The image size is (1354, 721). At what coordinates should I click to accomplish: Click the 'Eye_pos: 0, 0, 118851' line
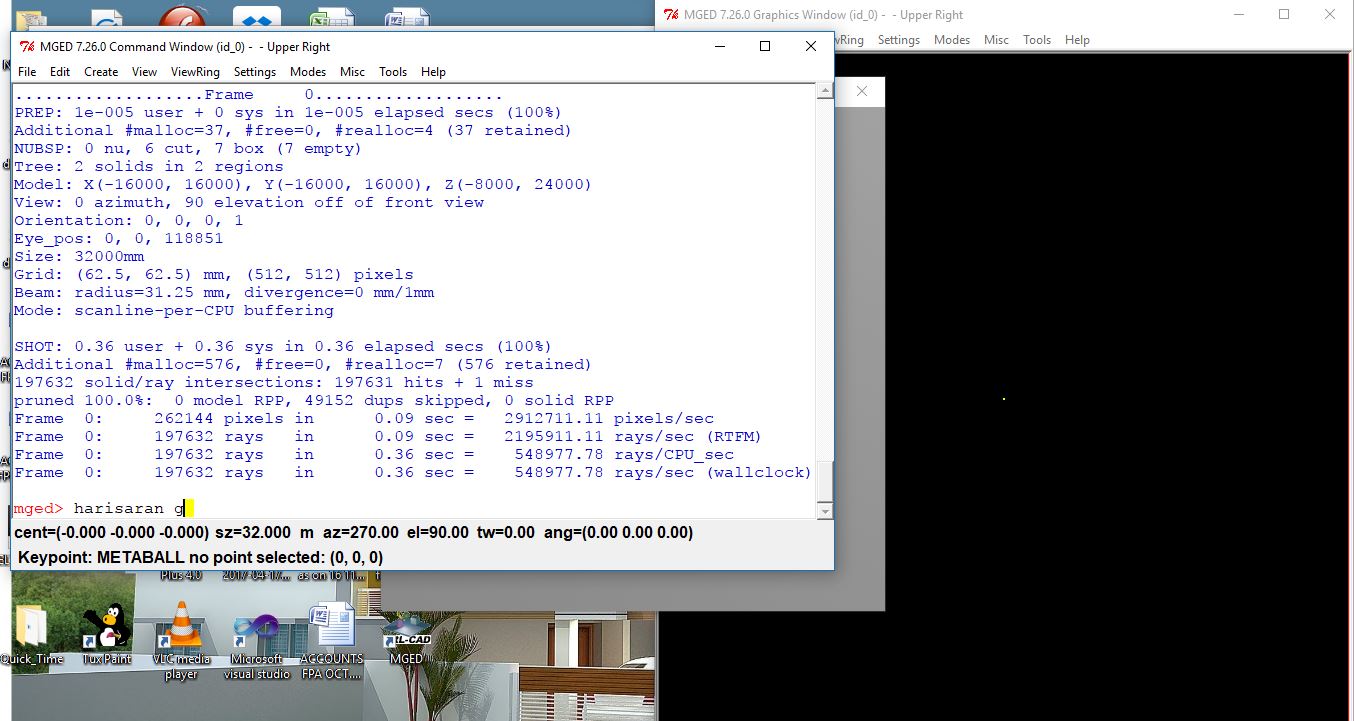[x=119, y=238]
